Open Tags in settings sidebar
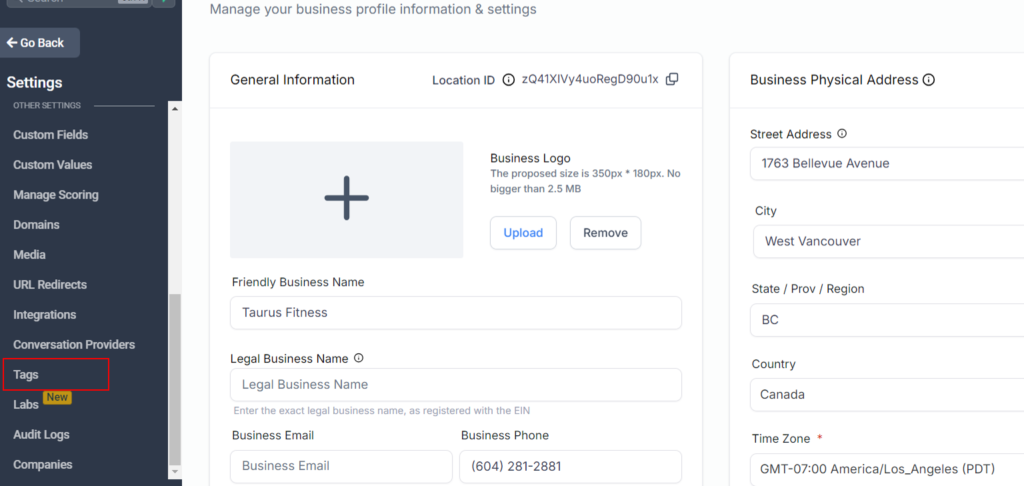 click(x=27, y=375)
